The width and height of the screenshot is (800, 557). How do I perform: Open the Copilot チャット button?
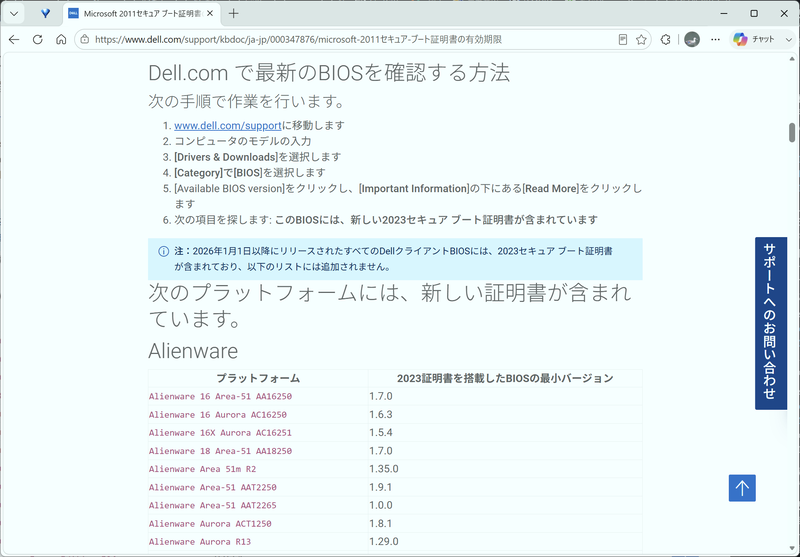(754, 39)
